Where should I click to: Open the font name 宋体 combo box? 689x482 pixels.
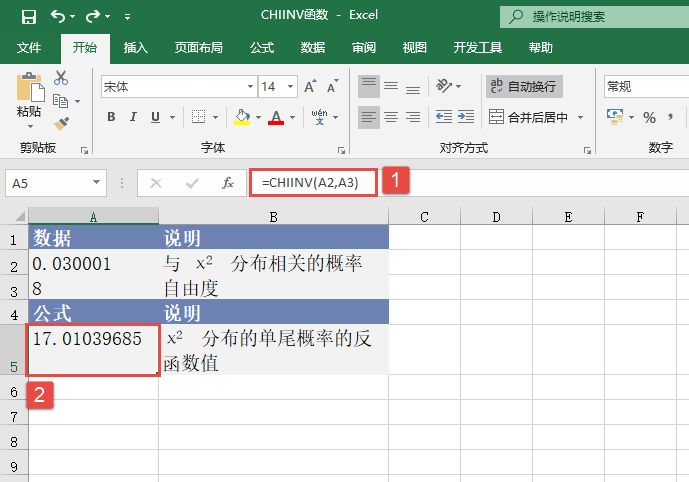178,87
